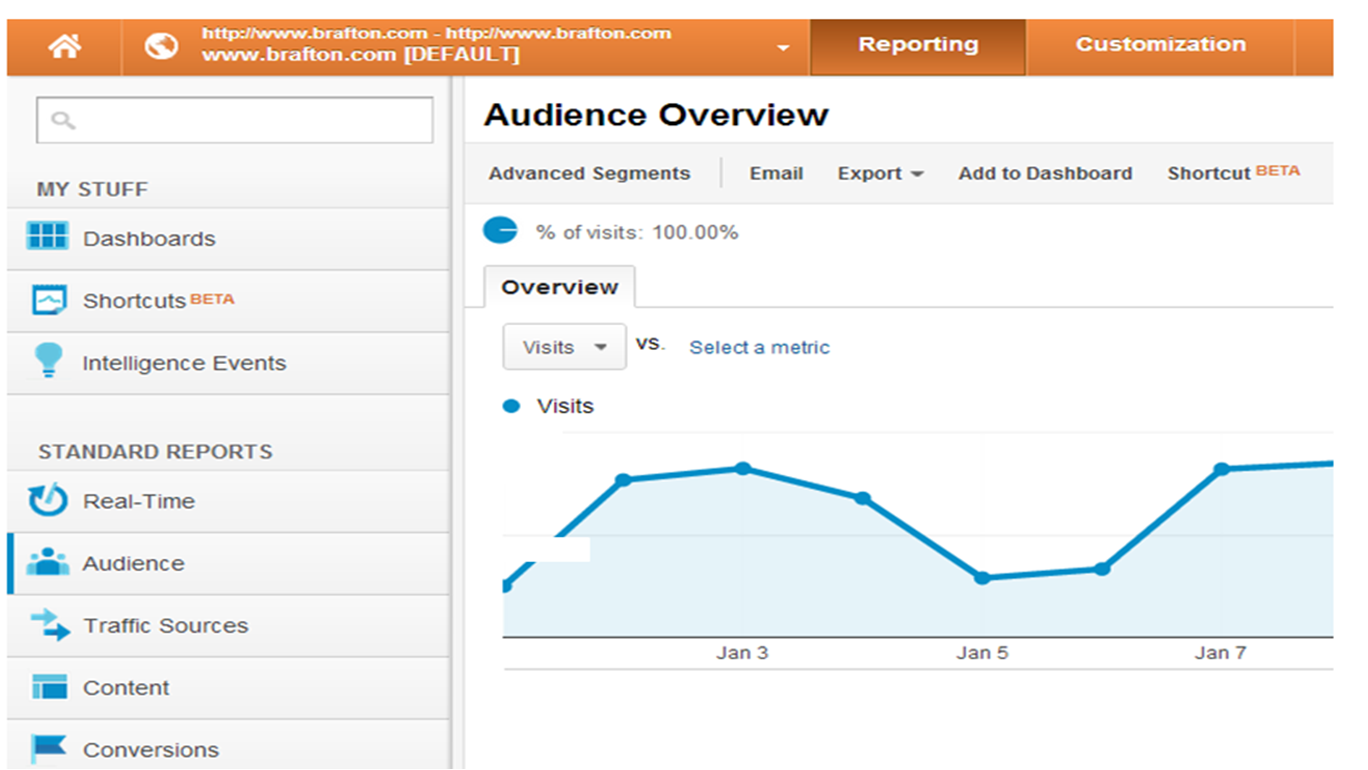
Task: Click Add to Dashboard
Action: tap(1045, 174)
